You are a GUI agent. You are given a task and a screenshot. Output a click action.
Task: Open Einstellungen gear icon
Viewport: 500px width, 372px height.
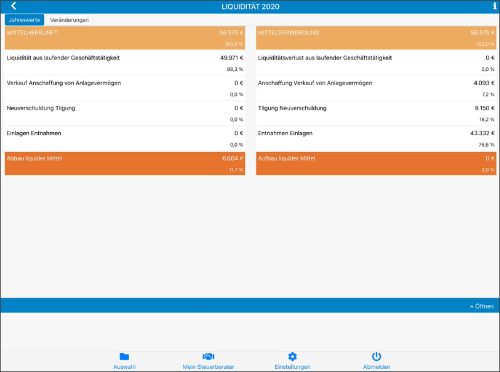(x=292, y=356)
